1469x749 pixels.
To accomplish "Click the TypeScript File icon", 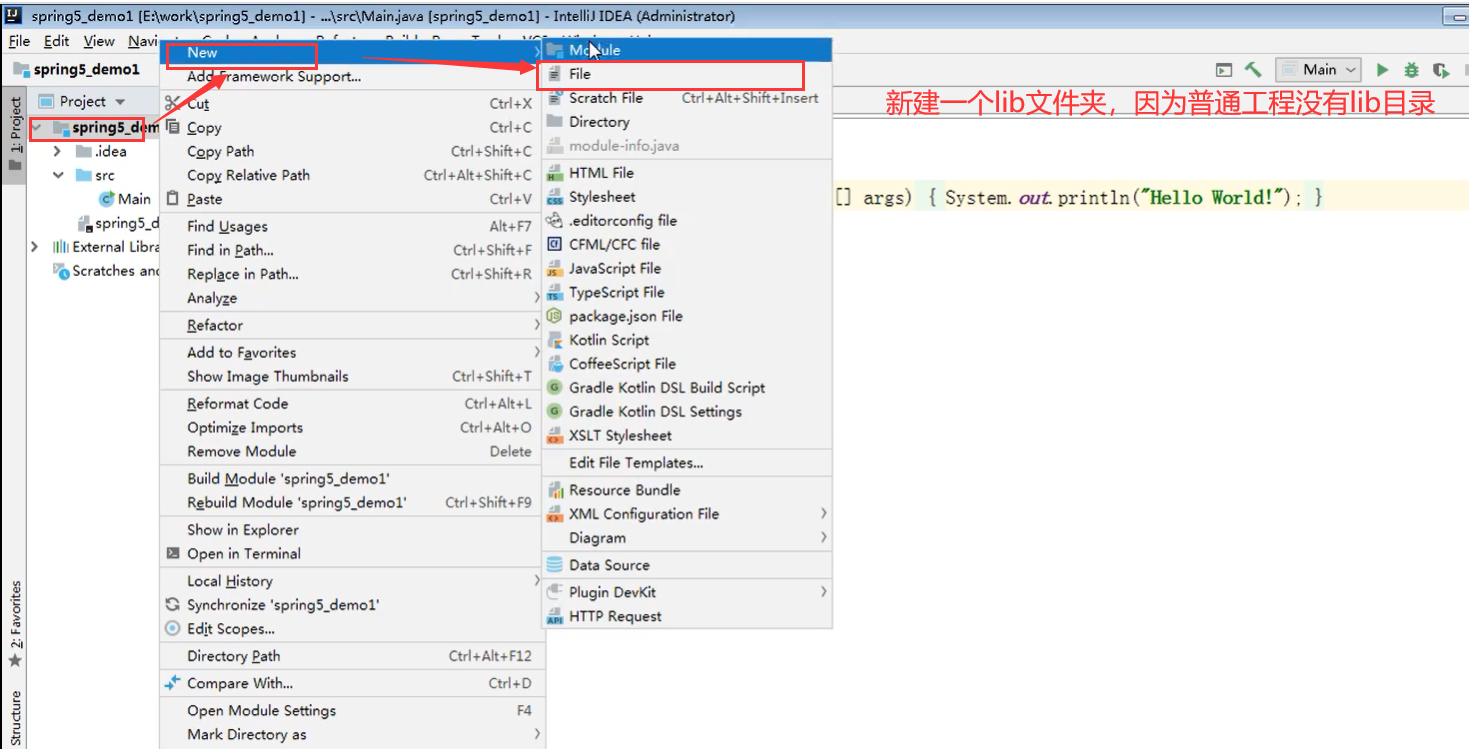I will click(555, 292).
